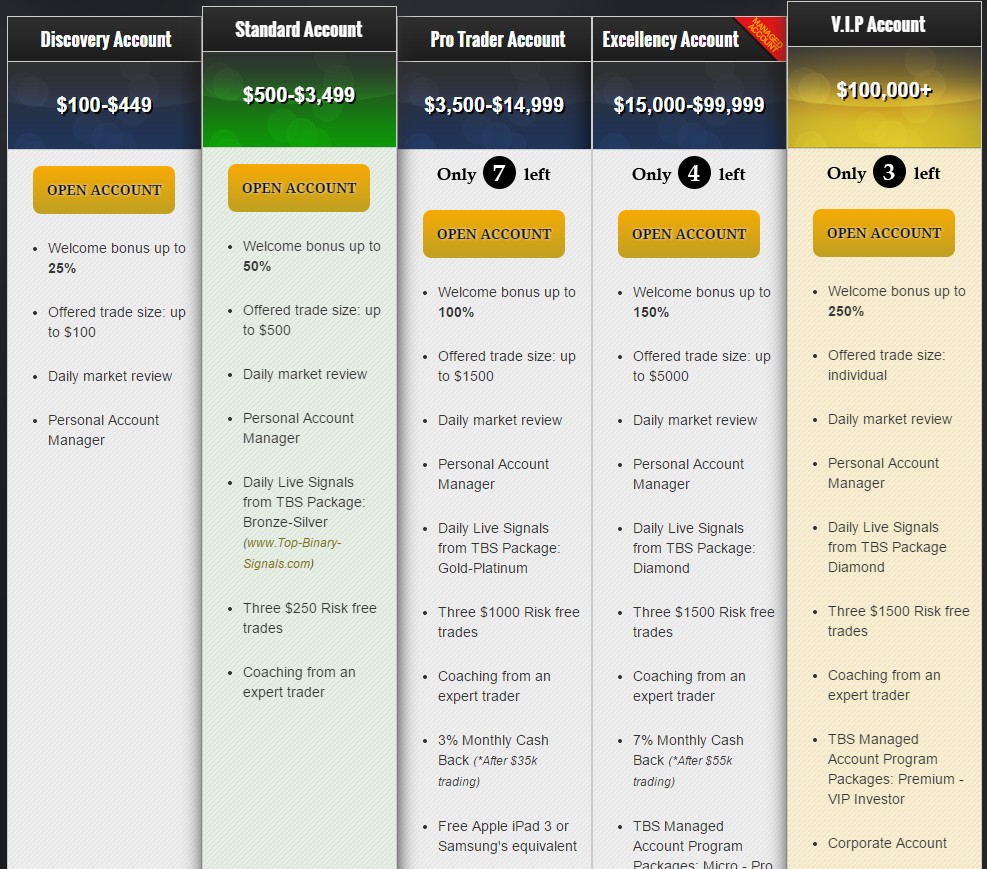Click Open Account for Excellency Account

[x=689, y=234]
